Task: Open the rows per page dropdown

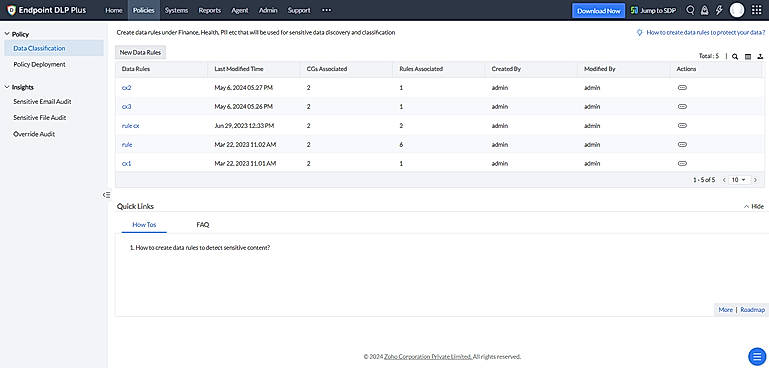Action: point(739,180)
